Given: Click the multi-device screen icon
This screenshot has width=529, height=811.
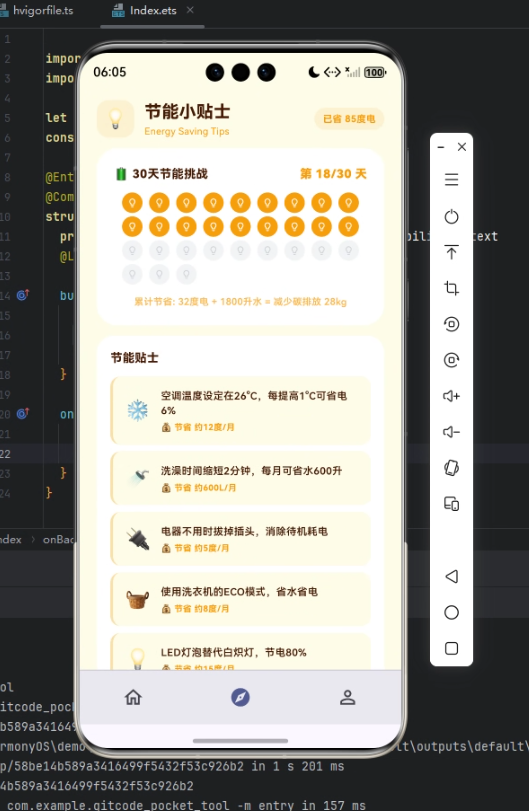Looking at the screenshot, I should tap(451, 504).
